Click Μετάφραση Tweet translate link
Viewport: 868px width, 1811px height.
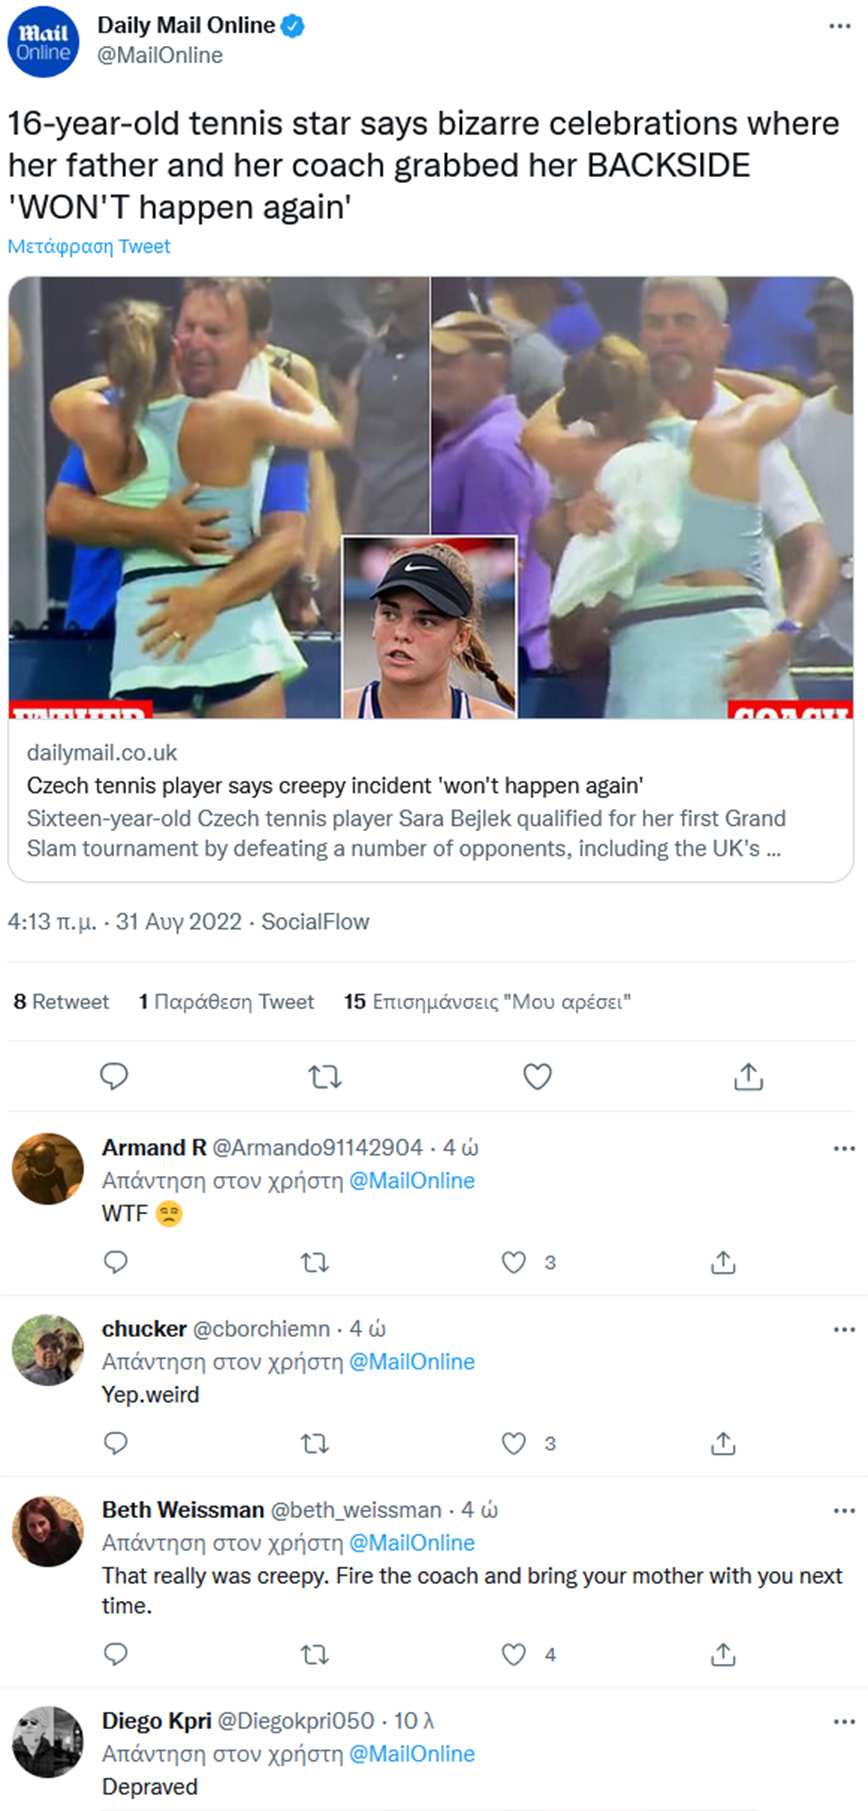pos(89,246)
